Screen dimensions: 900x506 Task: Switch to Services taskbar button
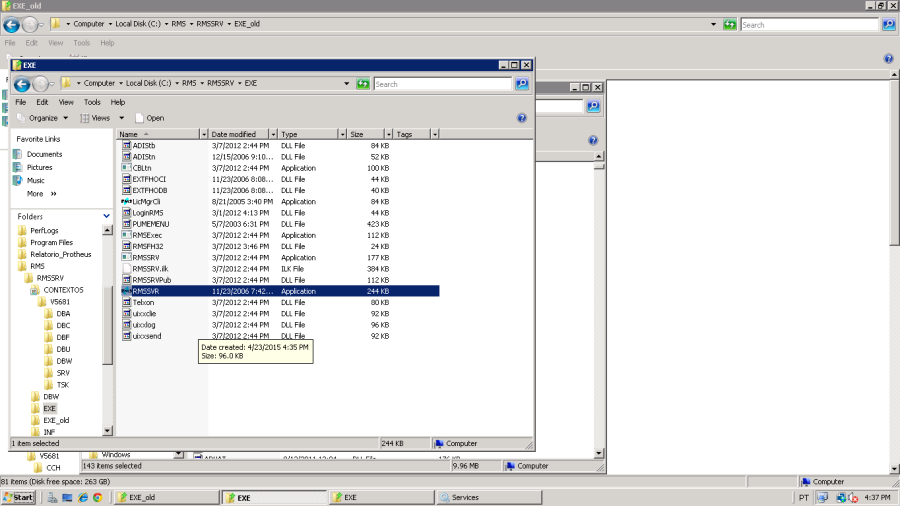tap(489, 497)
